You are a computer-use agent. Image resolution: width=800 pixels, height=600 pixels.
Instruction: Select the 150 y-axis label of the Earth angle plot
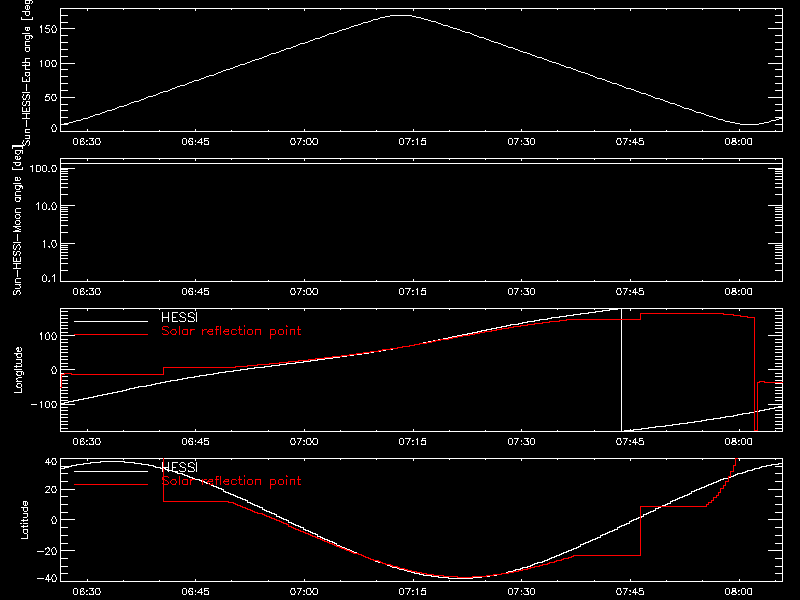click(x=48, y=29)
